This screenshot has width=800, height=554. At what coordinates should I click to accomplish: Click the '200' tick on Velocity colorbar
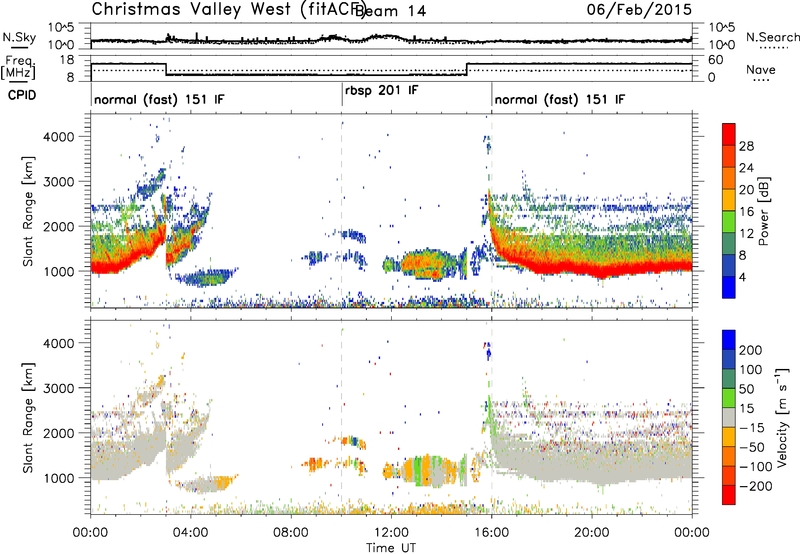[751, 350]
